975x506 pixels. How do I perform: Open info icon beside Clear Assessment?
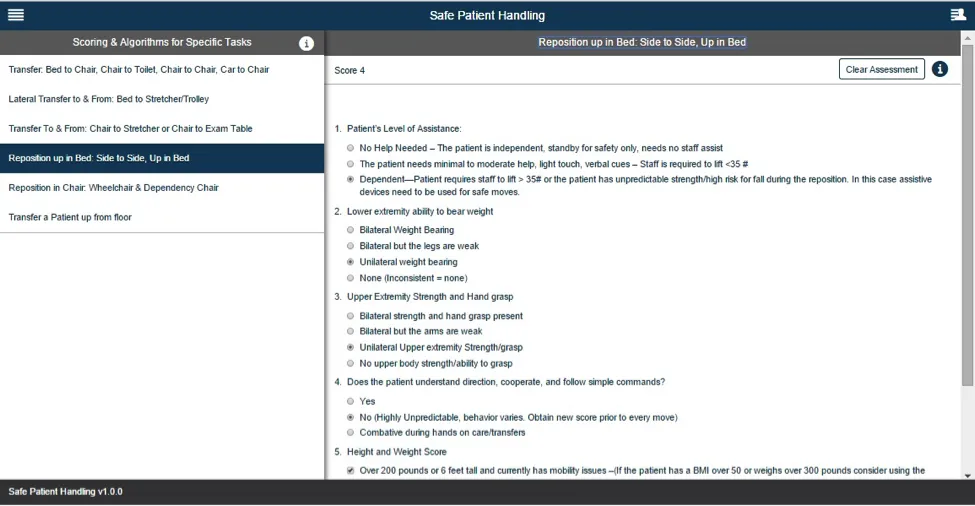point(940,69)
